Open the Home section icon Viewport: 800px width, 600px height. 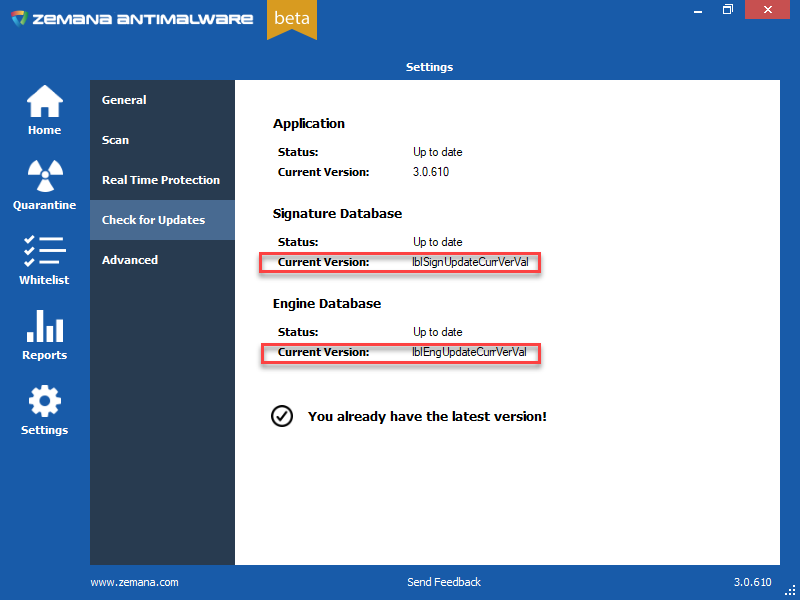[44, 101]
